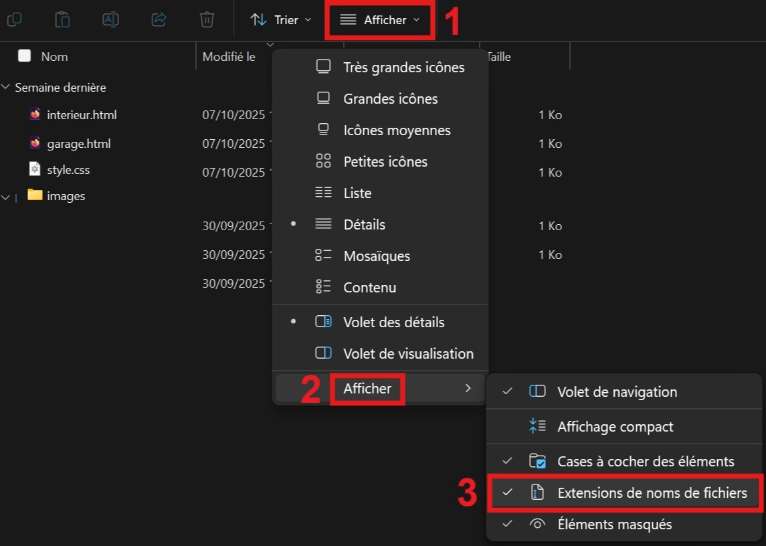This screenshot has height=546, width=766.
Task: Toggle Extensions de noms de fichiers
Action: [651, 493]
